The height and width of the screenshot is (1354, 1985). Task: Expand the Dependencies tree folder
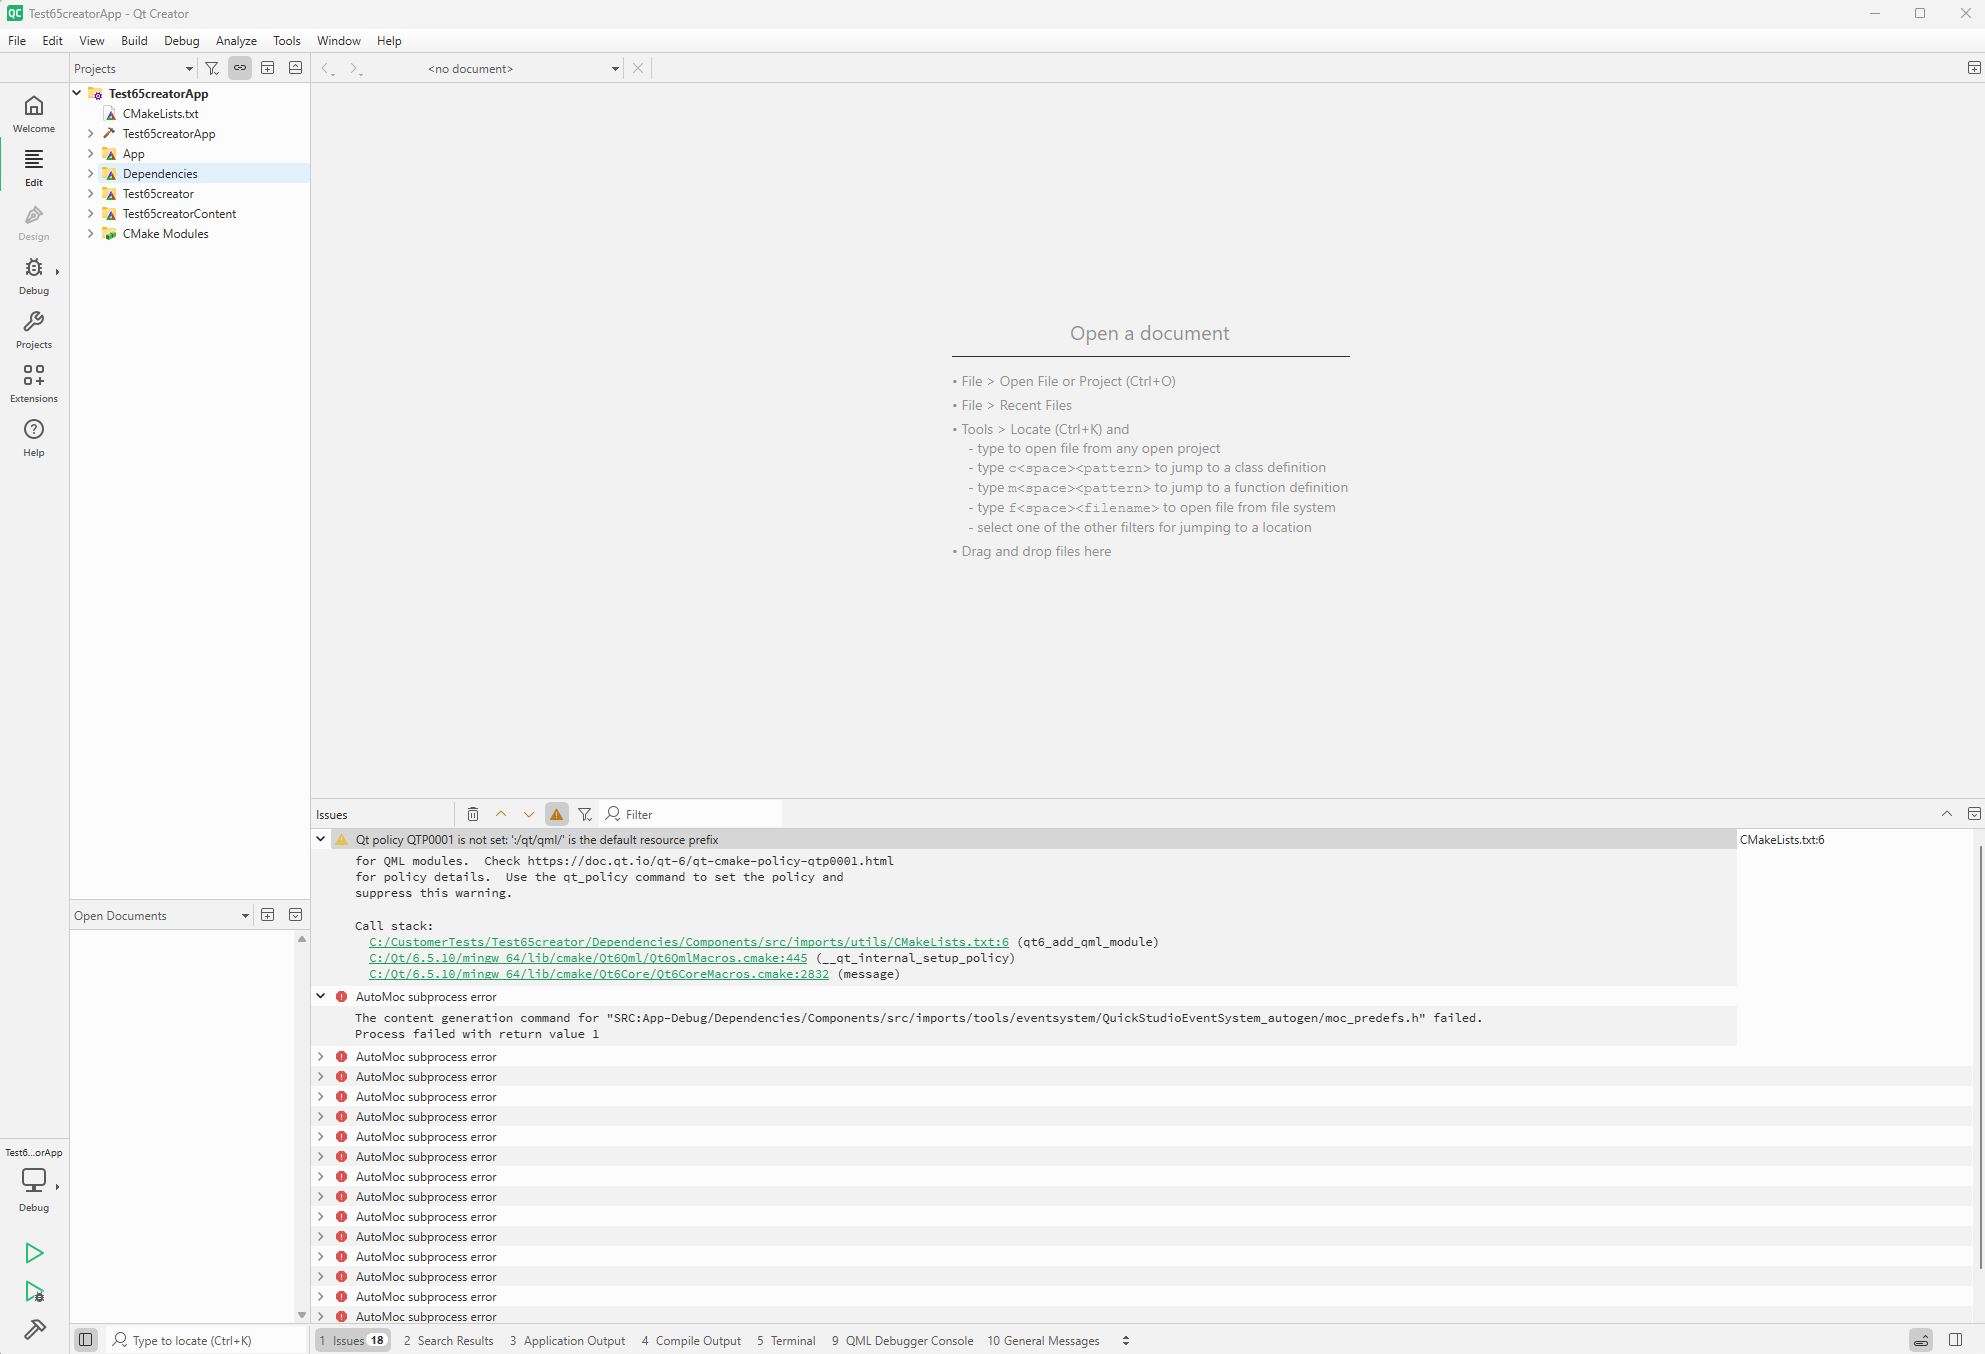click(x=90, y=174)
